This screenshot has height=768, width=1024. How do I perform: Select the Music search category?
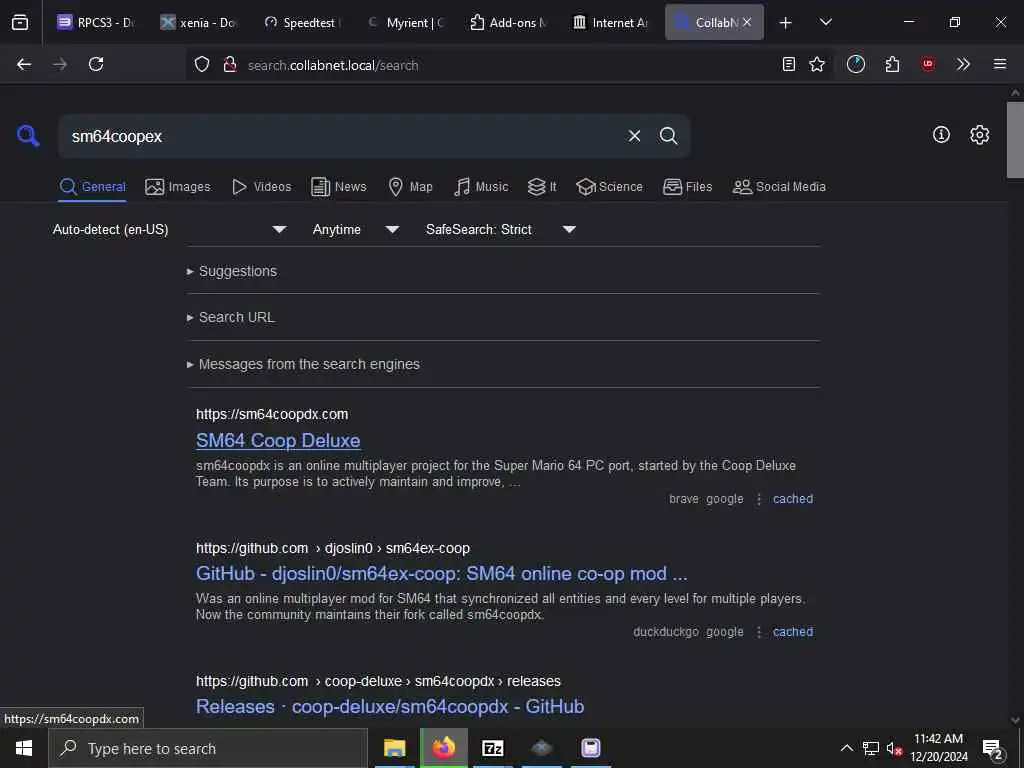pos(481,187)
